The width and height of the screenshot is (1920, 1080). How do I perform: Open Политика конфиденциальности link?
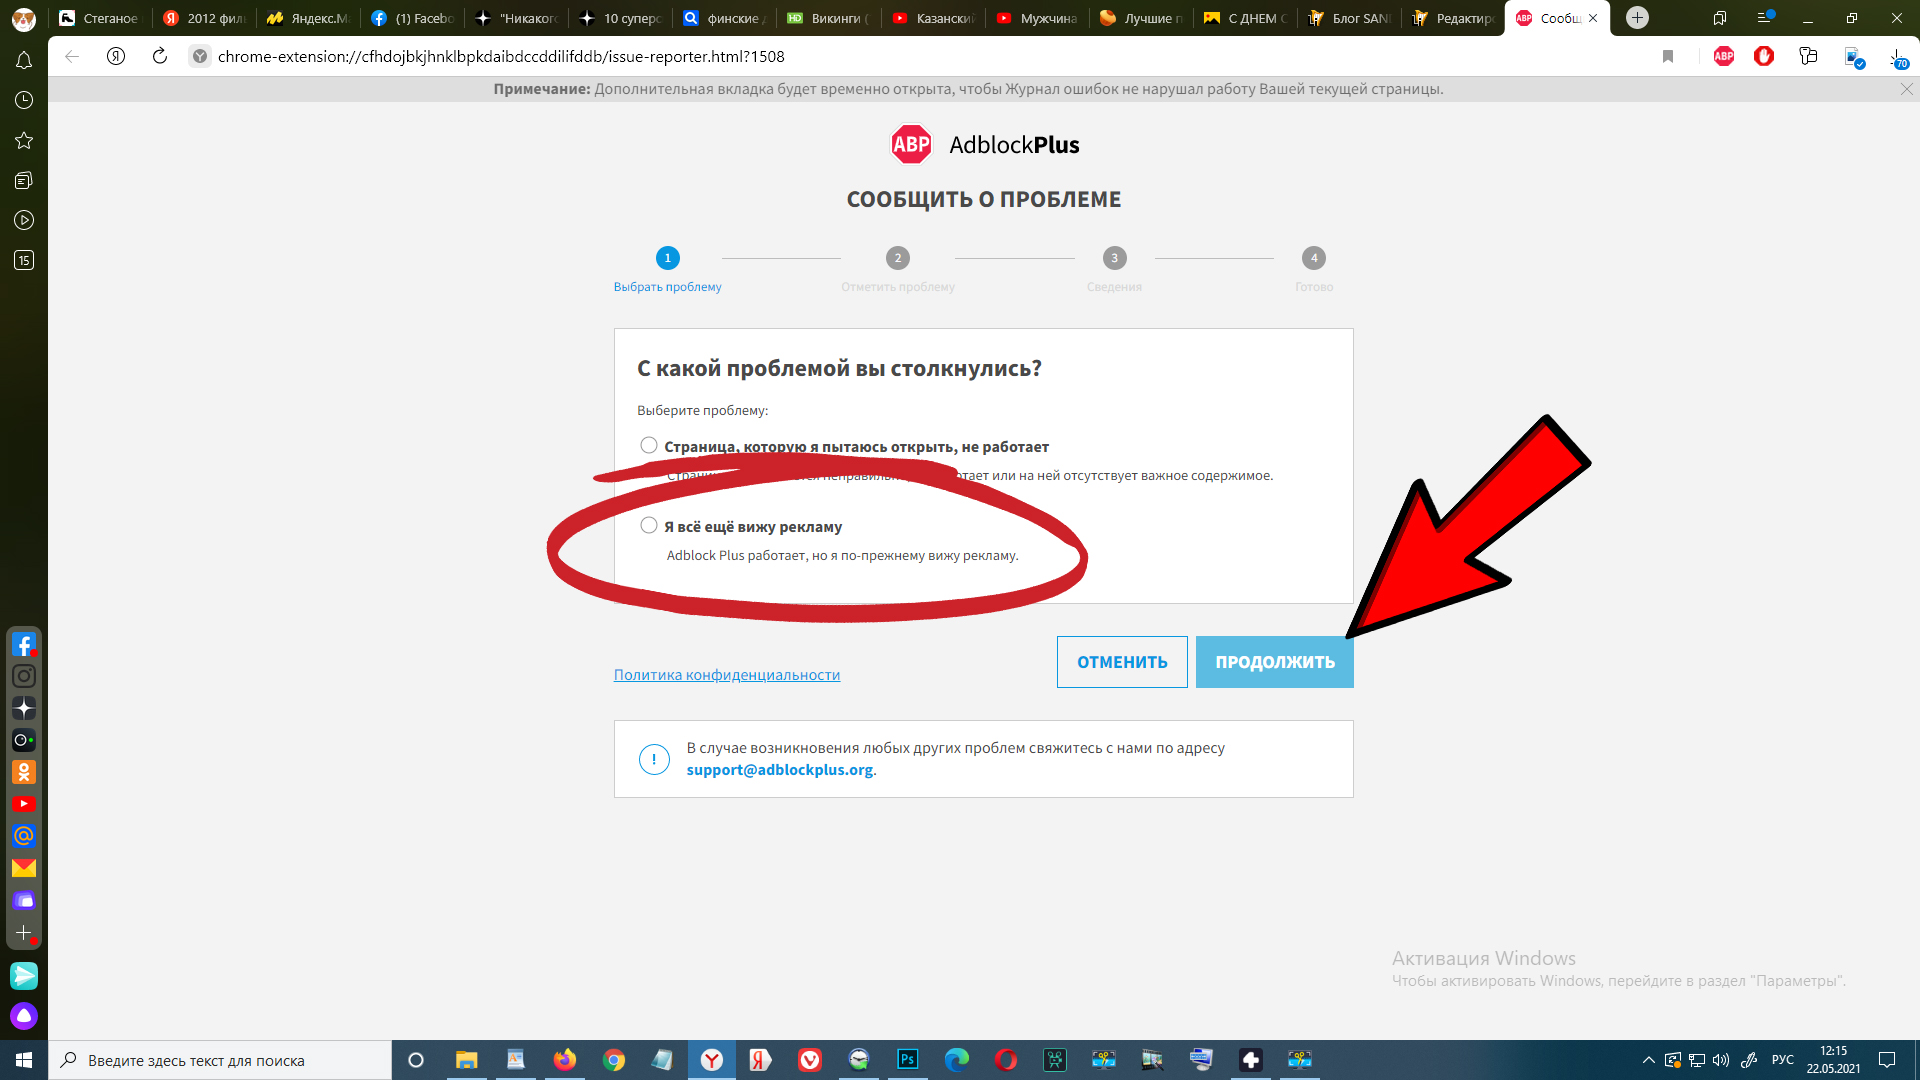click(727, 675)
